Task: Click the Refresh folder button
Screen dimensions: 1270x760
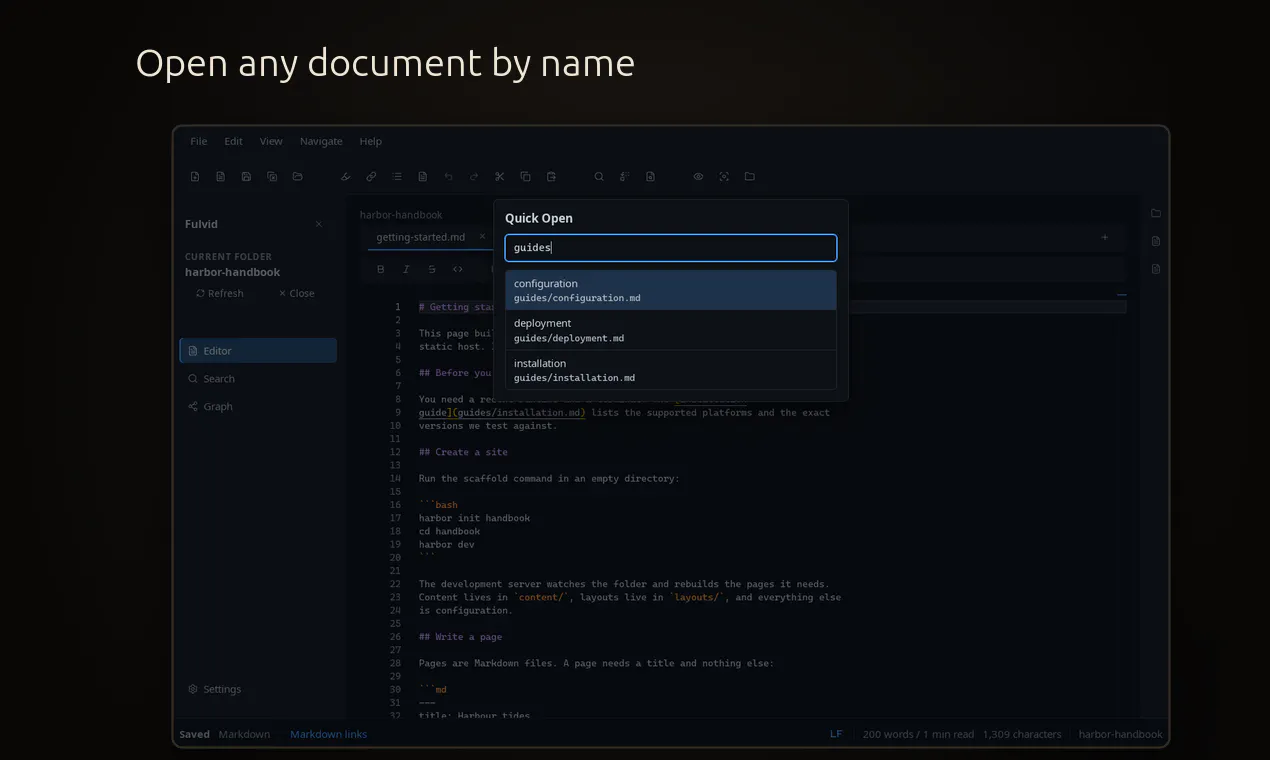Action: [219, 293]
